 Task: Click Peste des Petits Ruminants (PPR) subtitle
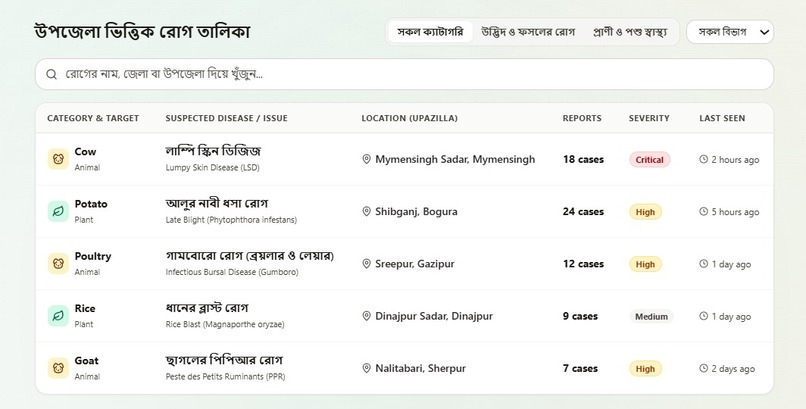(x=225, y=377)
